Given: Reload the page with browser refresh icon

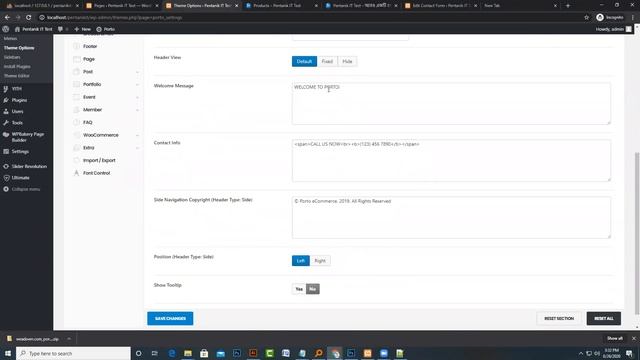Looking at the screenshot, I should (x=29, y=18).
